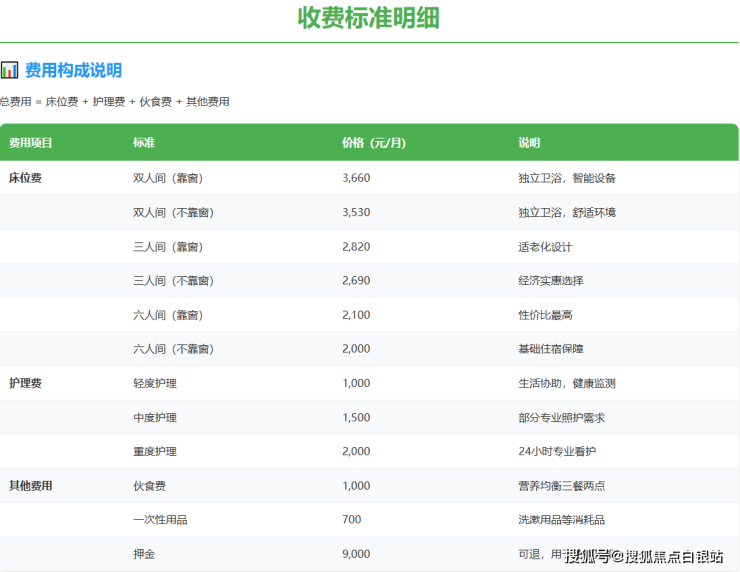Select the 费用构成说明 section heading
The image size is (740, 572).
coord(73,70)
